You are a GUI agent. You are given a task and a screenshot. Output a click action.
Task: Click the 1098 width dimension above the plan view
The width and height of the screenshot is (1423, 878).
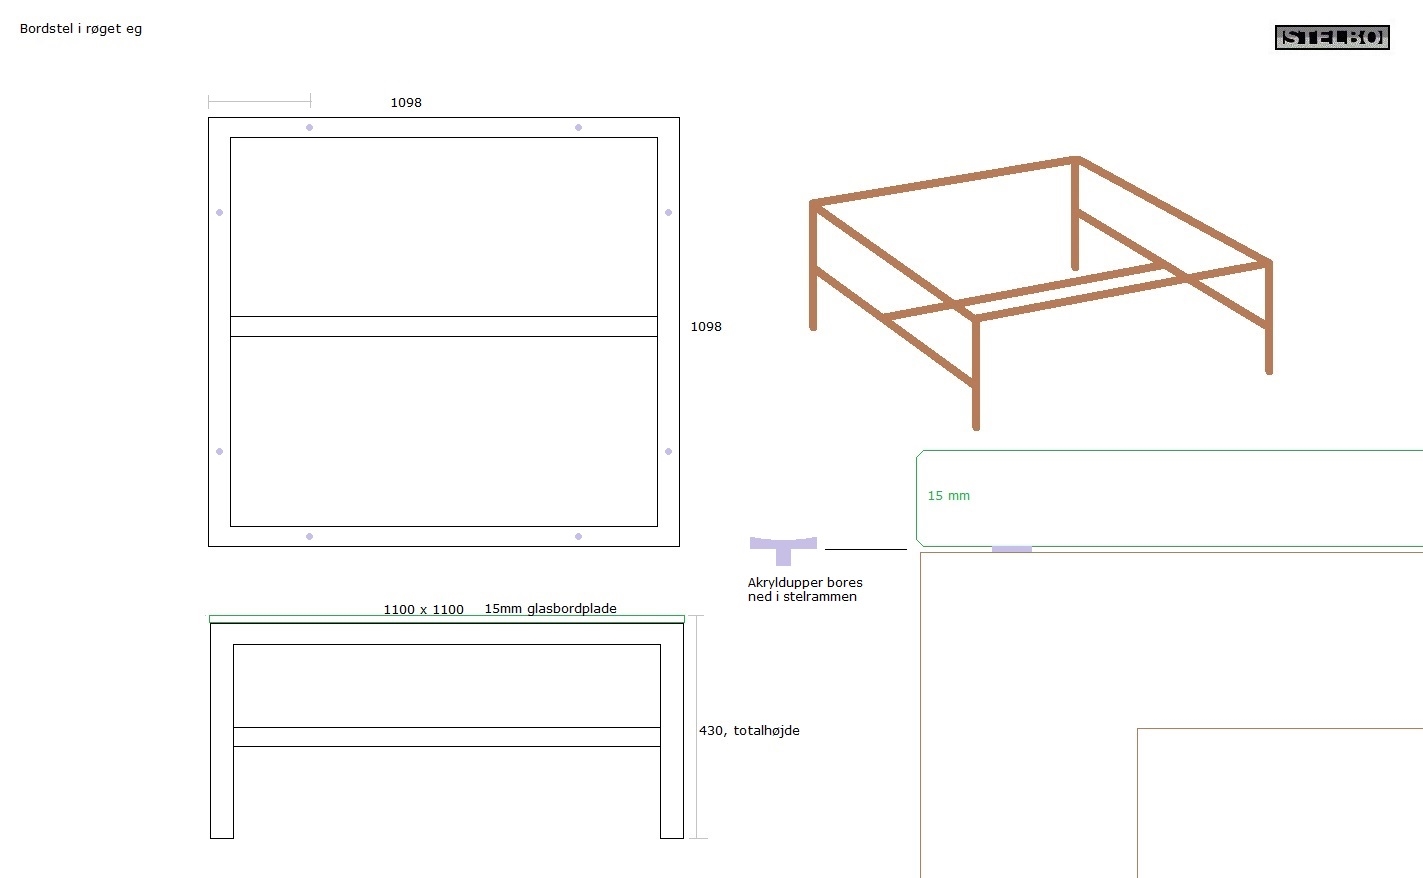point(406,103)
